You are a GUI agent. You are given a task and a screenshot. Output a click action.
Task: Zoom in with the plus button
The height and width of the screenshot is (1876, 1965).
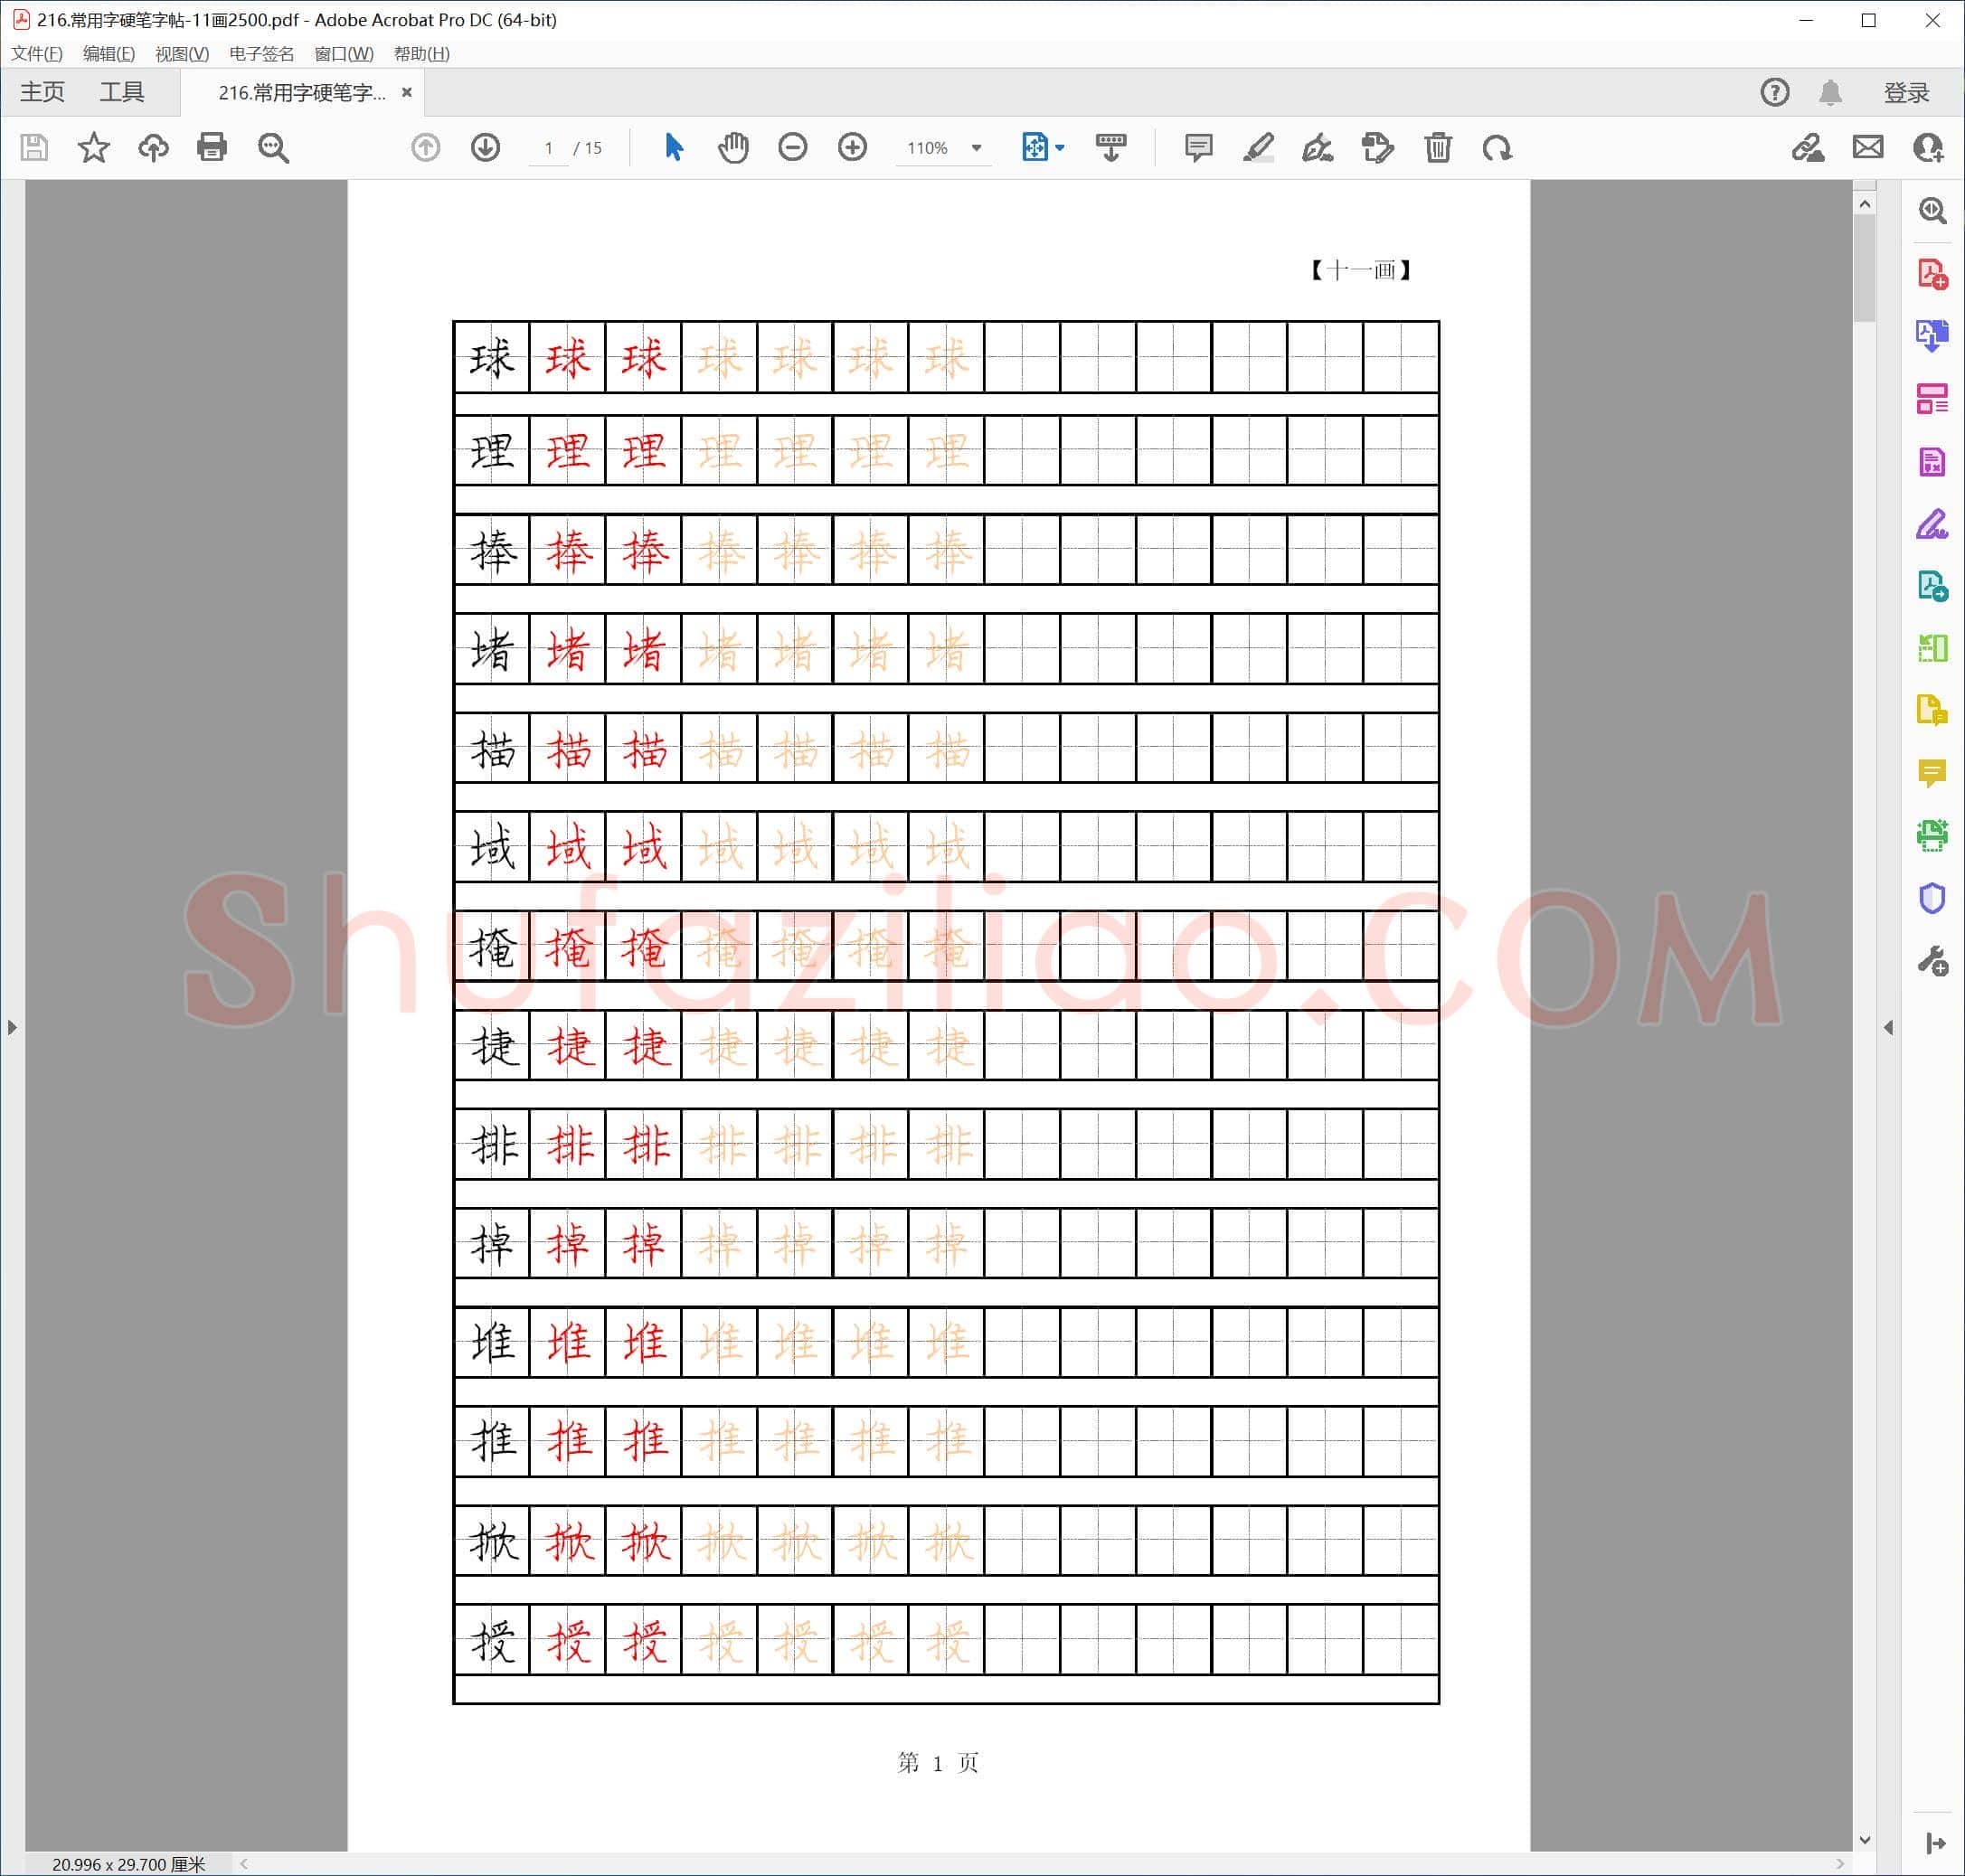(853, 148)
